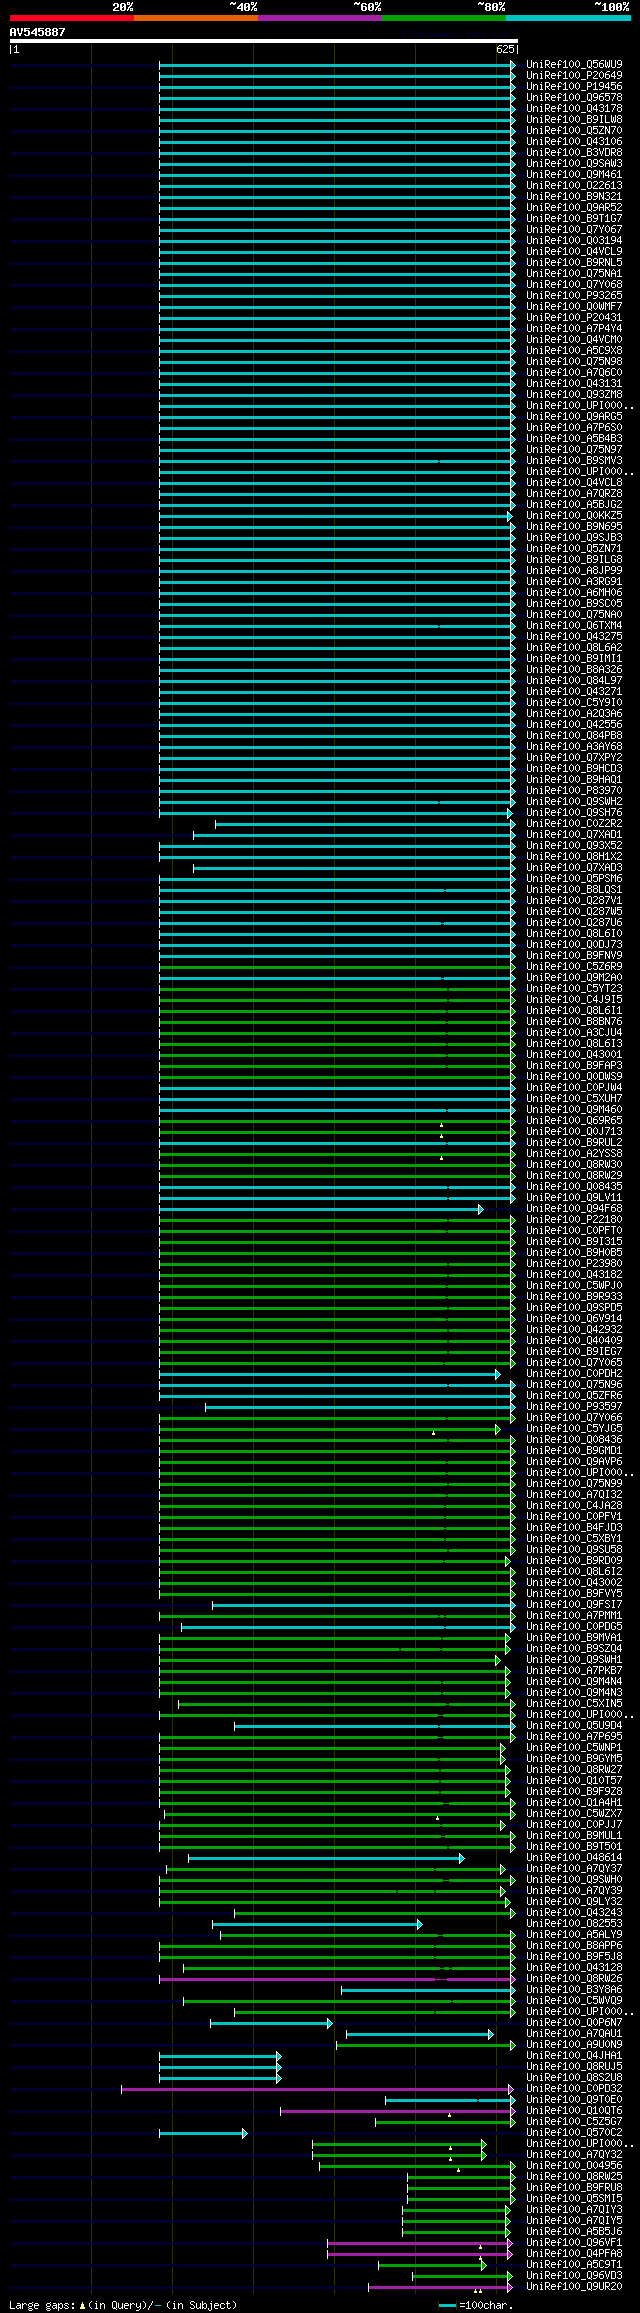Select hit label UniRef100_P22180
Screen dimensions: 640x2313
574,1219
